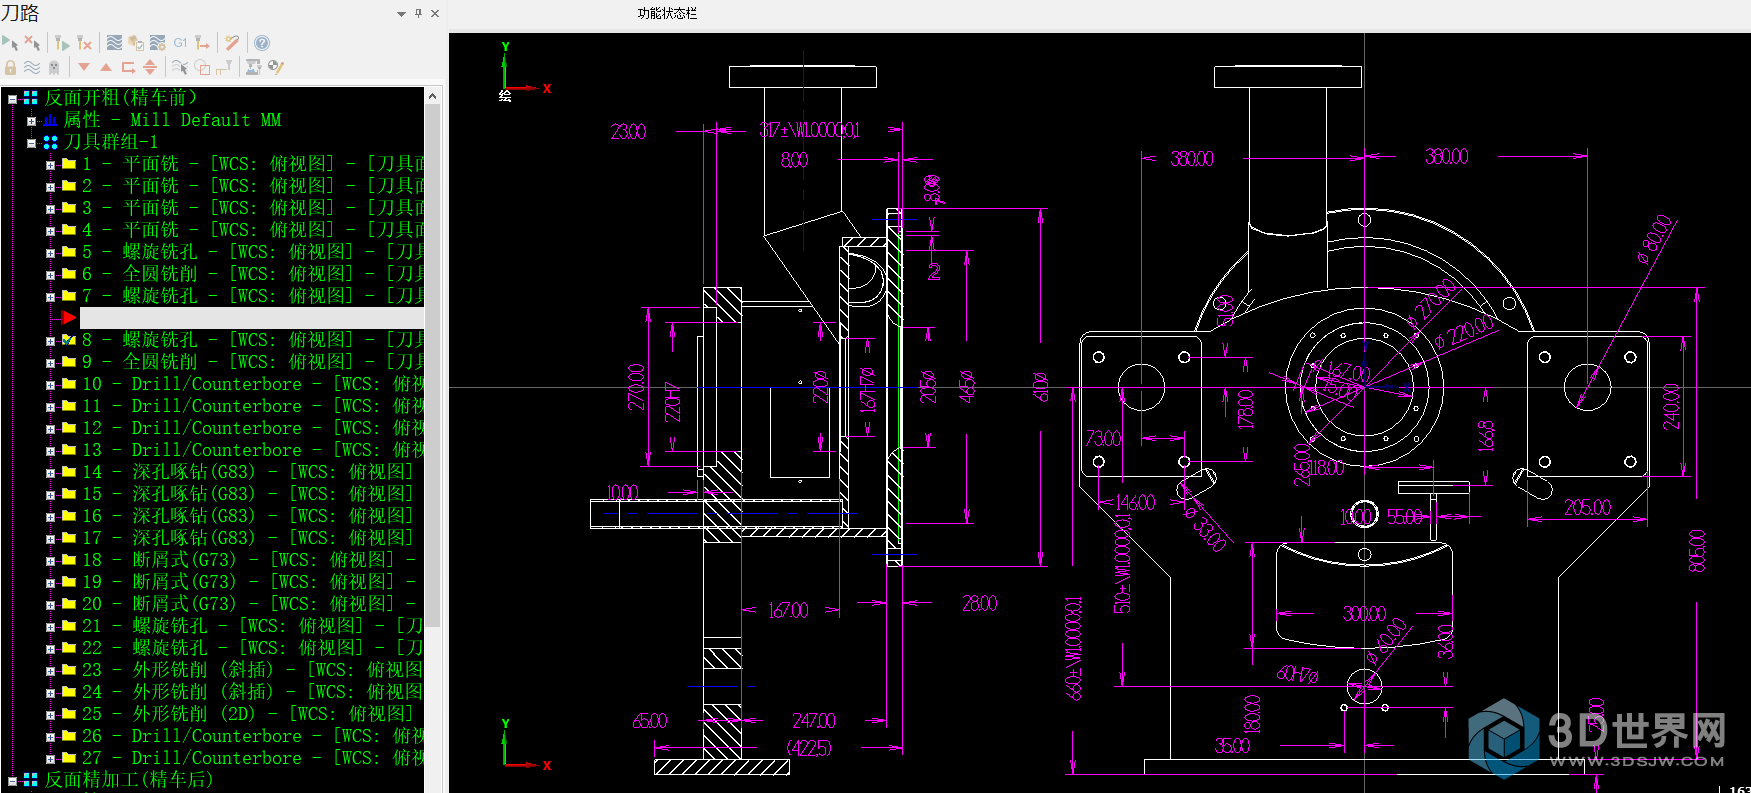Screen dimensions: 1751x793
Task: Collapse the 刀具群组-1 node
Action: (x=31, y=143)
